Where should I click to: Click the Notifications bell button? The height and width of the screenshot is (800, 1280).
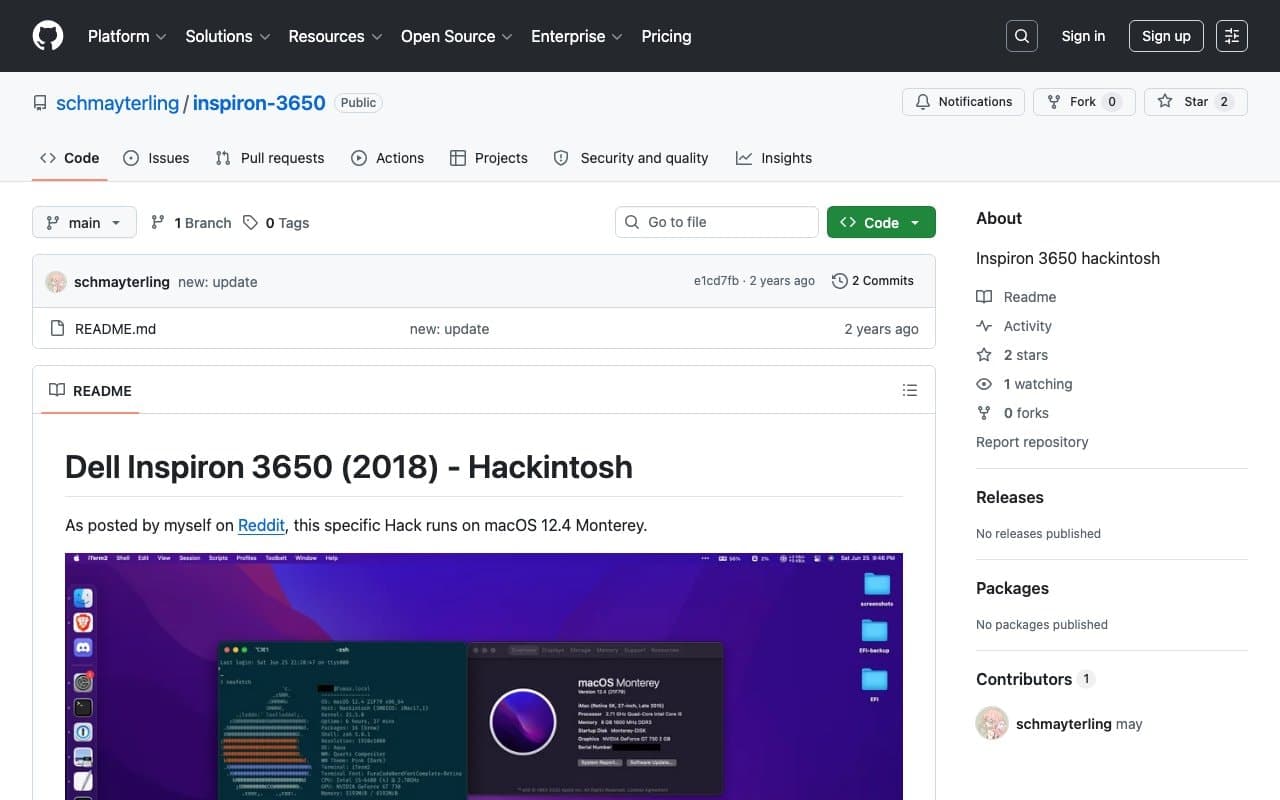pos(964,102)
